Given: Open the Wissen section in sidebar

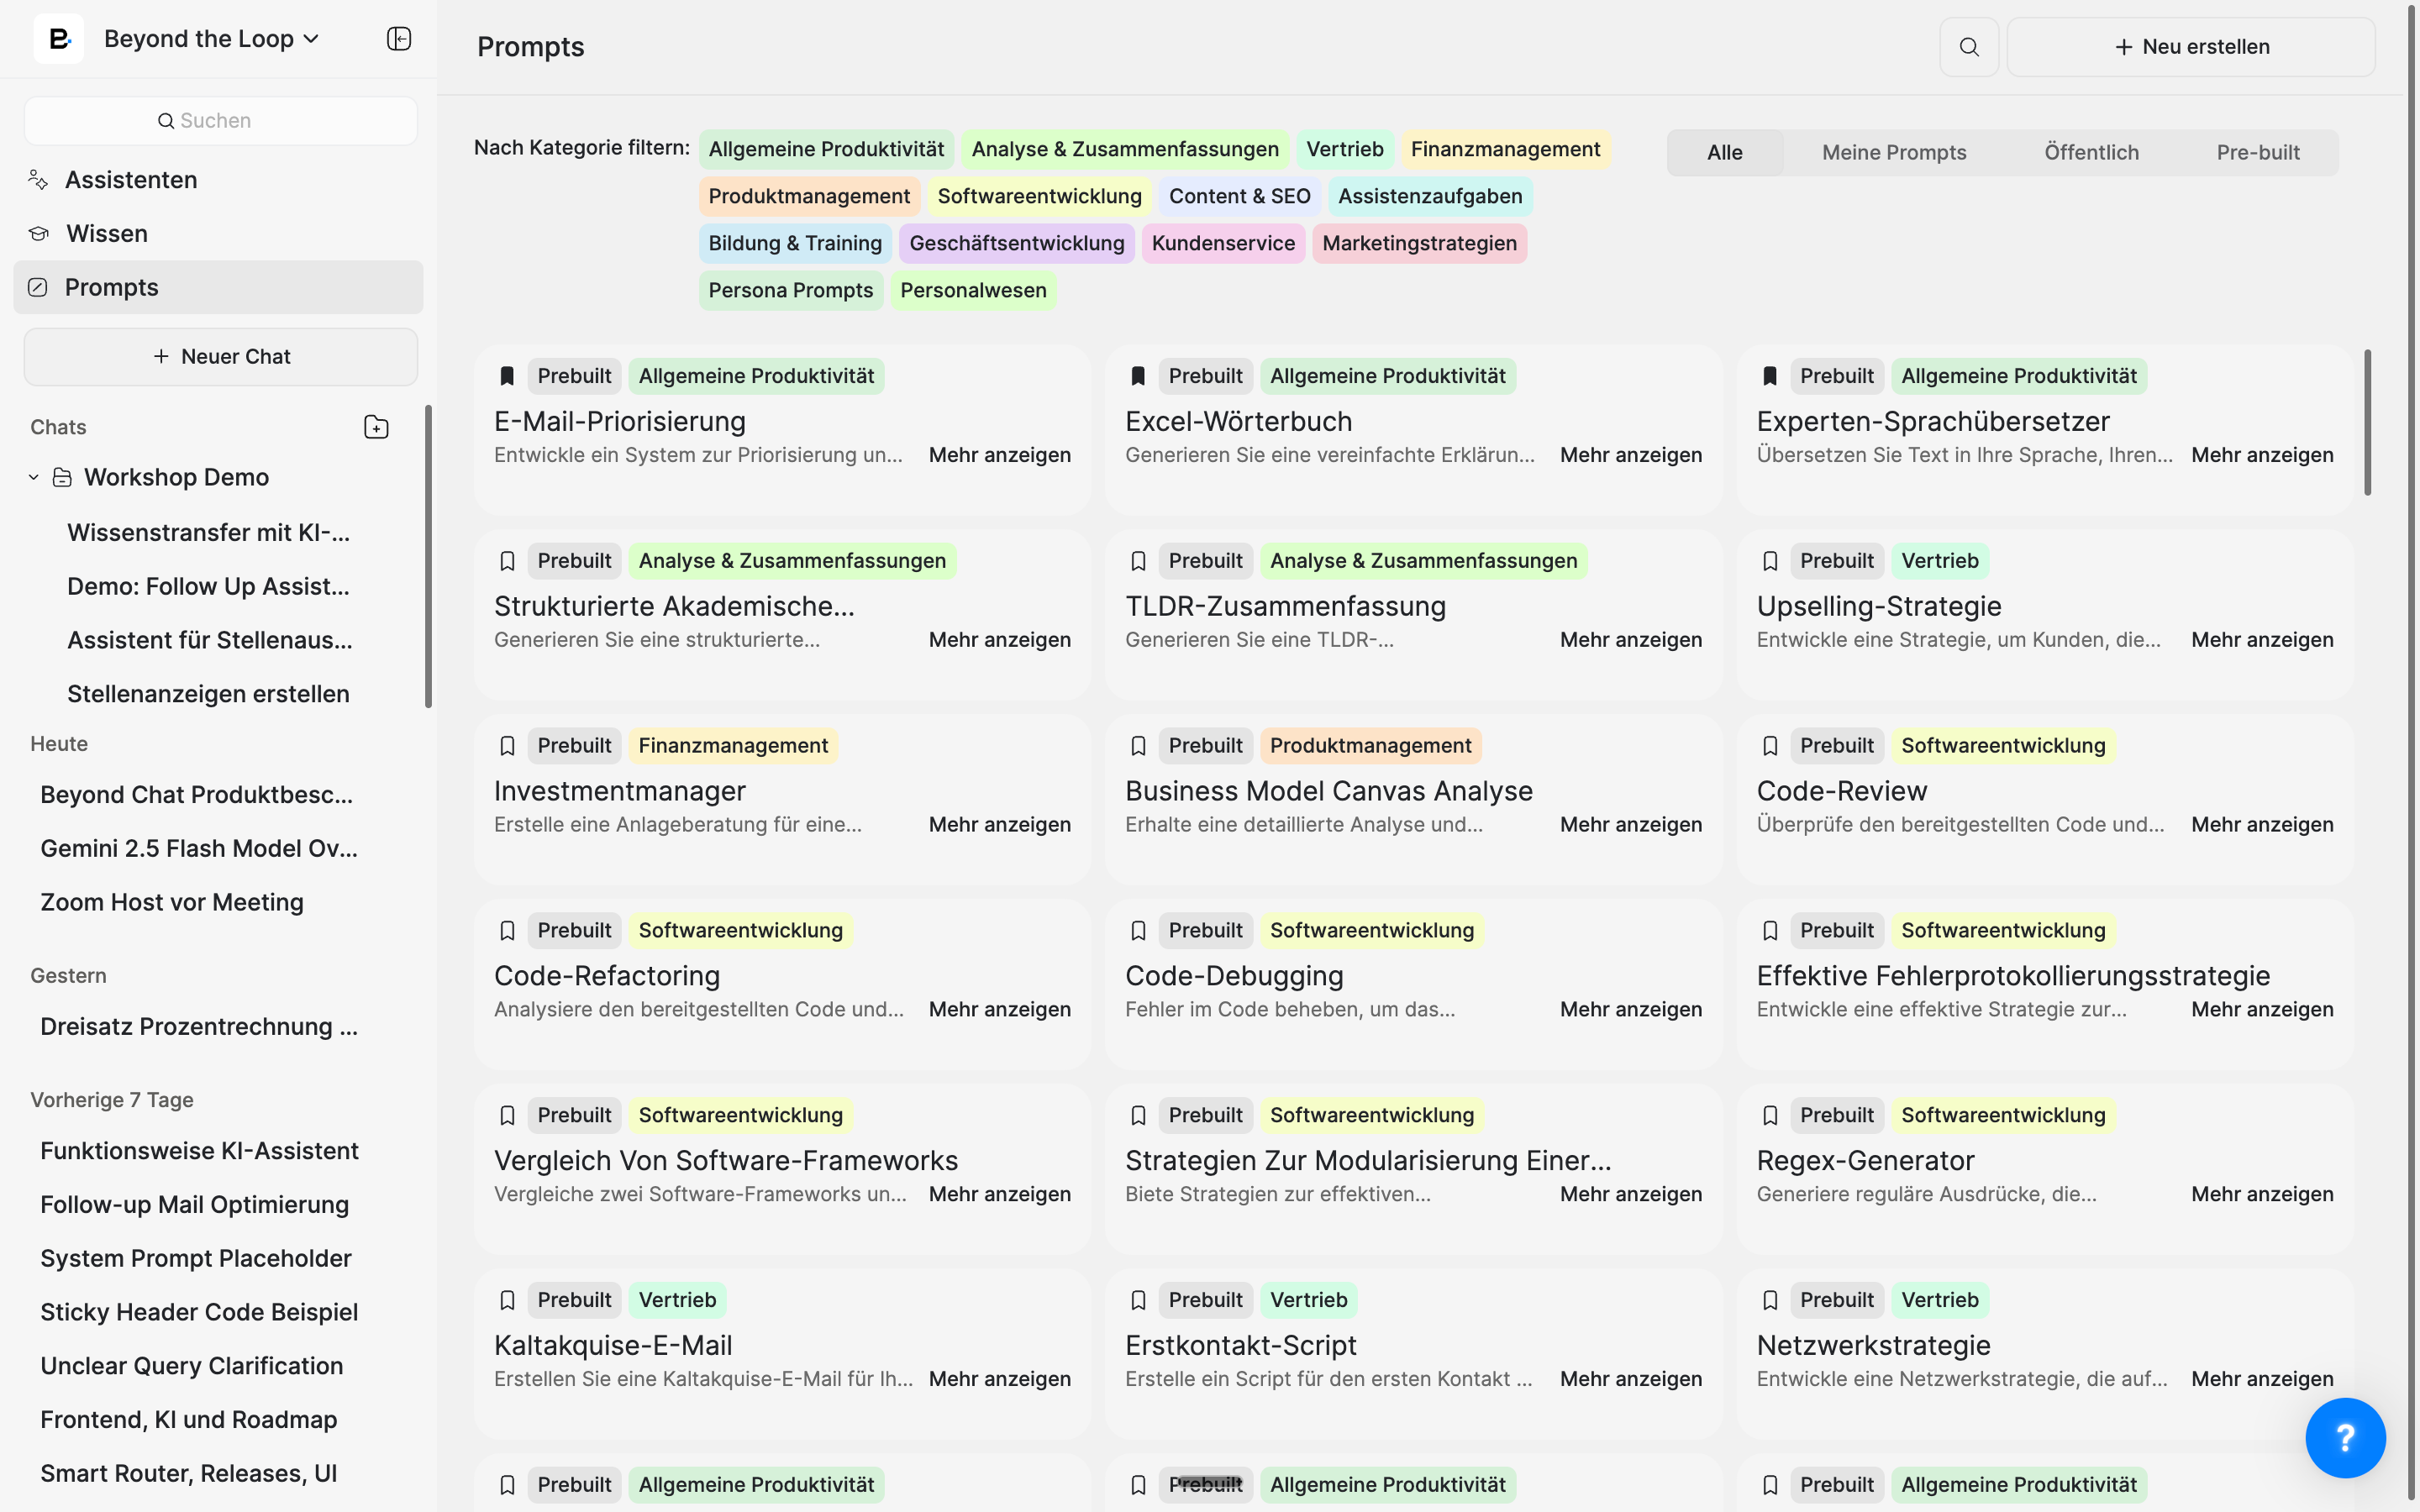Looking at the screenshot, I should click(106, 234).
